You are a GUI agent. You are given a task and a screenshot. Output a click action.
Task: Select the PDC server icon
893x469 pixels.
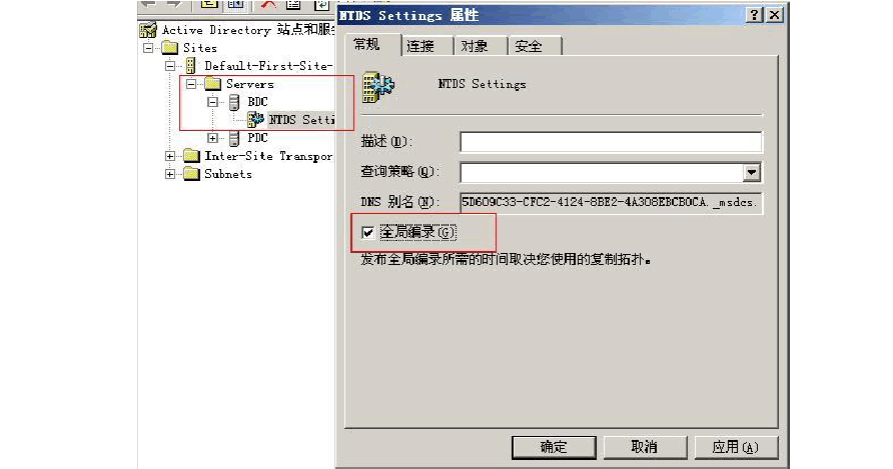234,138
